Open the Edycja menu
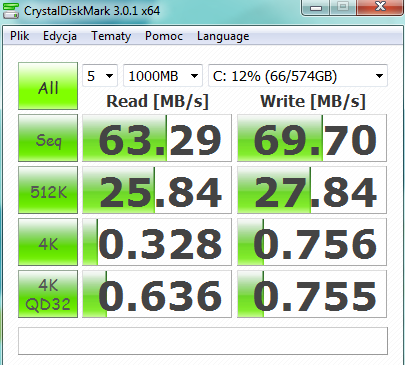405x365 pixels. click(x=60, y=36)
